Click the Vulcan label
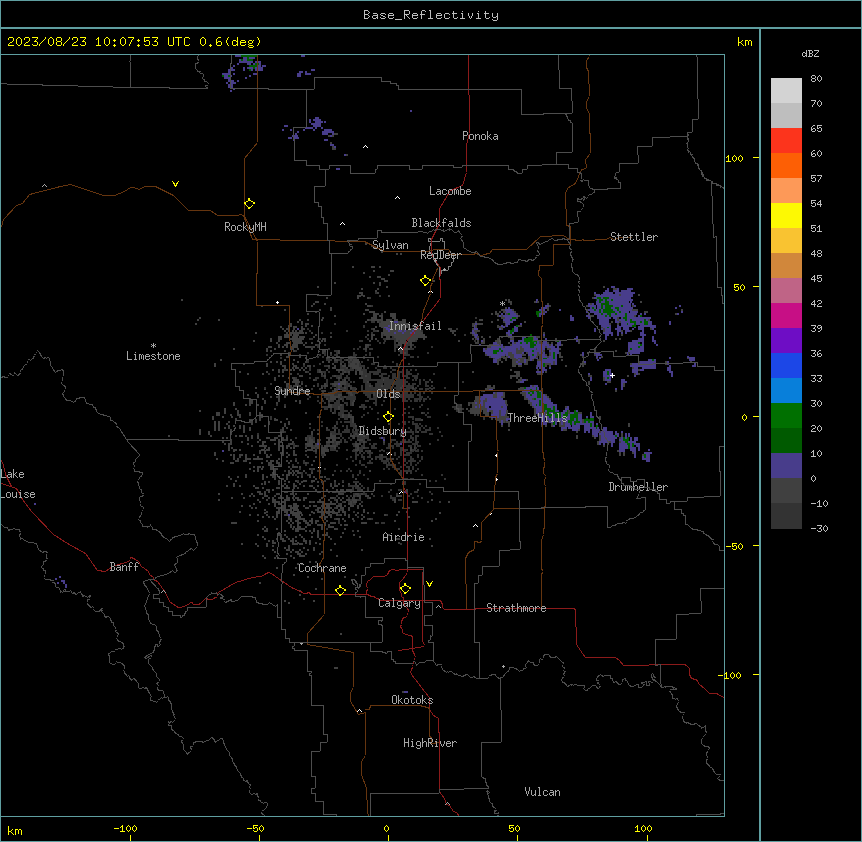Screen dimensions: 862x842 543,792
